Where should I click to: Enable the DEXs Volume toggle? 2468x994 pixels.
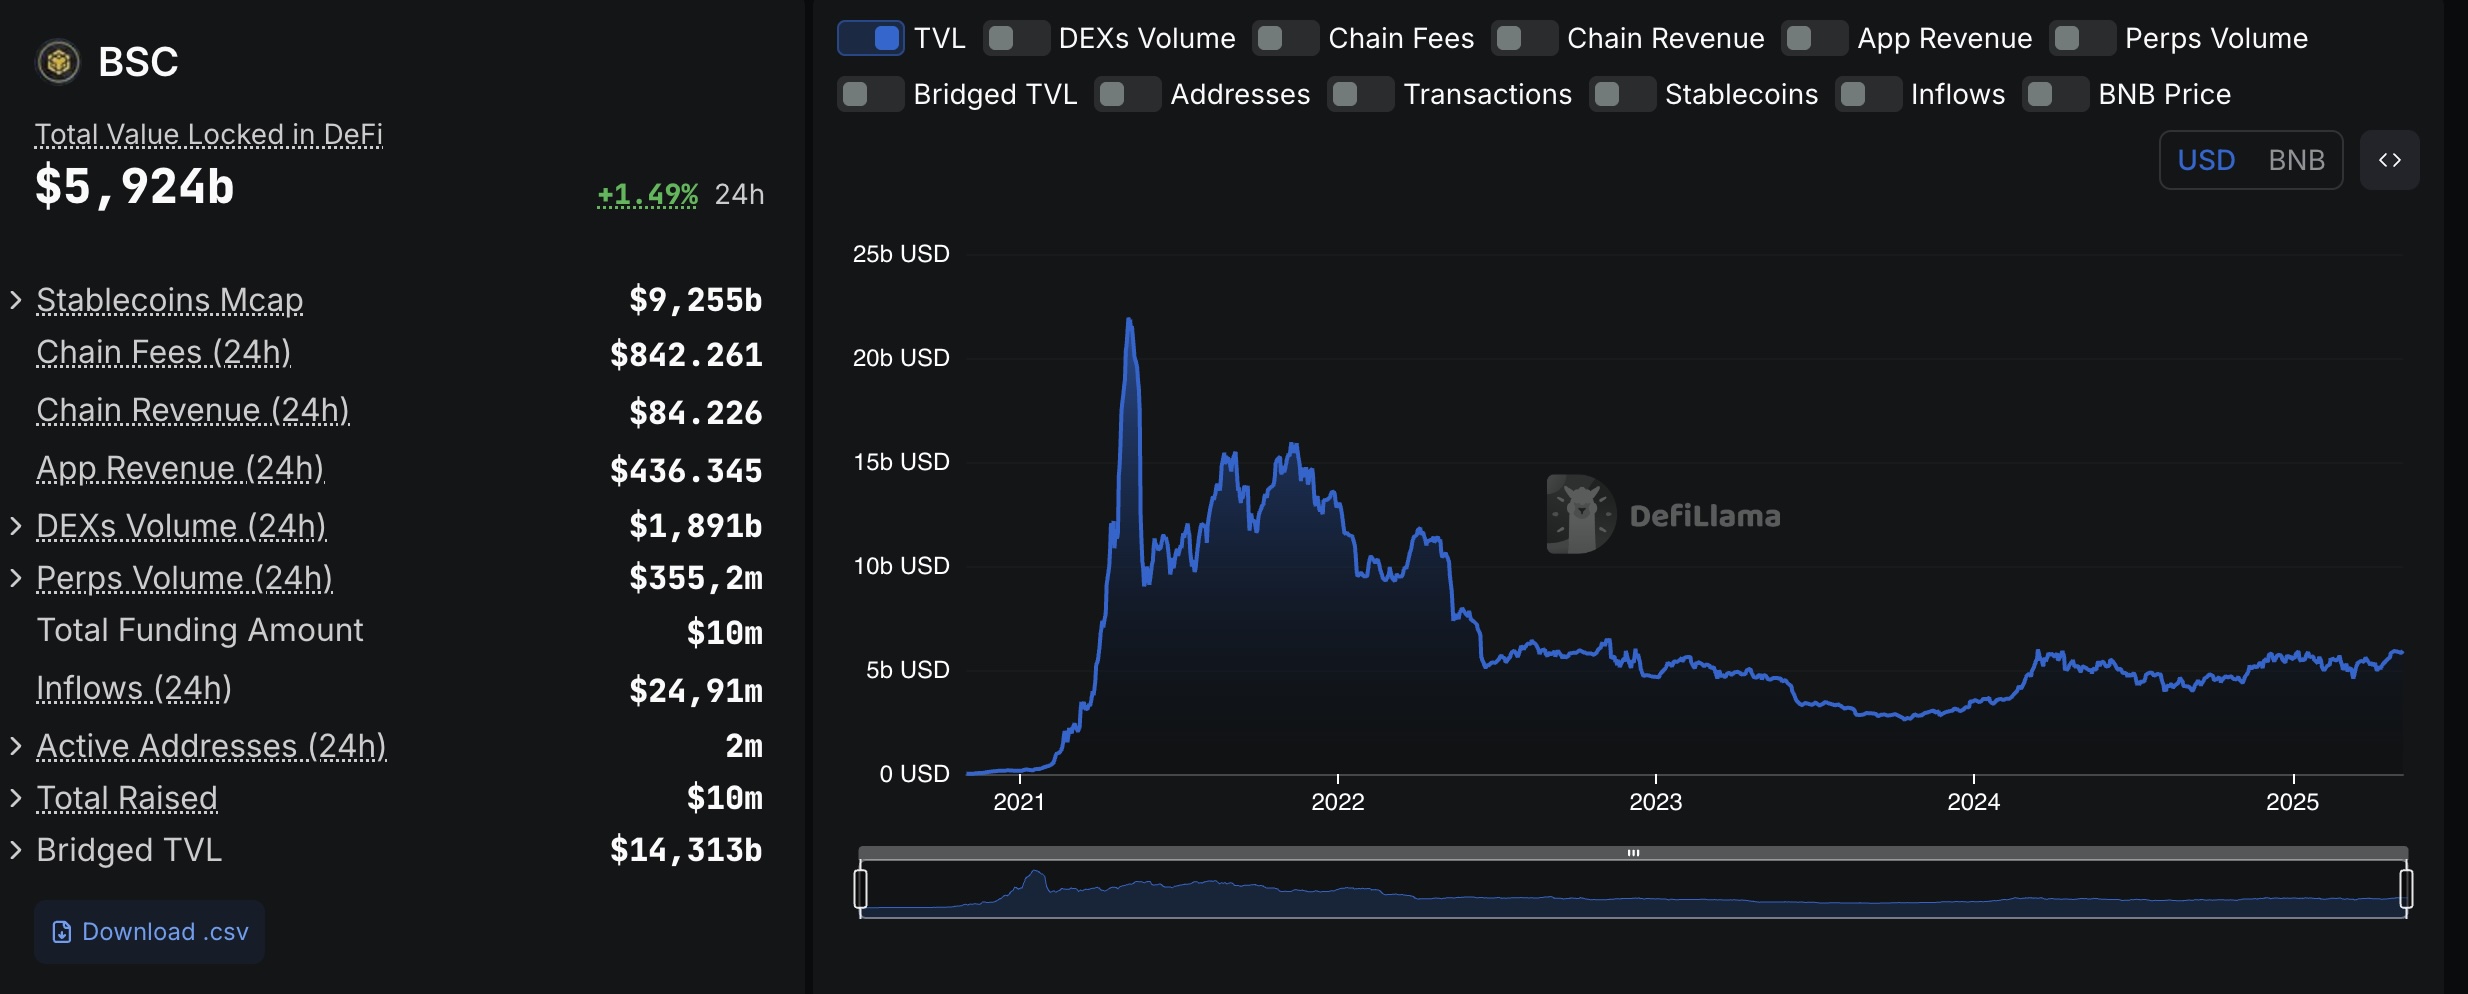point(1016,38)
